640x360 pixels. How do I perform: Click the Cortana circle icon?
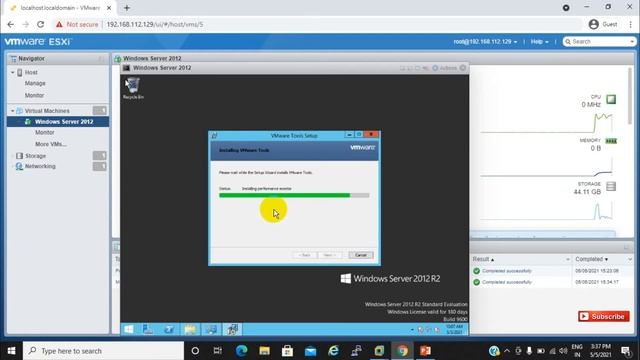tap(195, 351)
